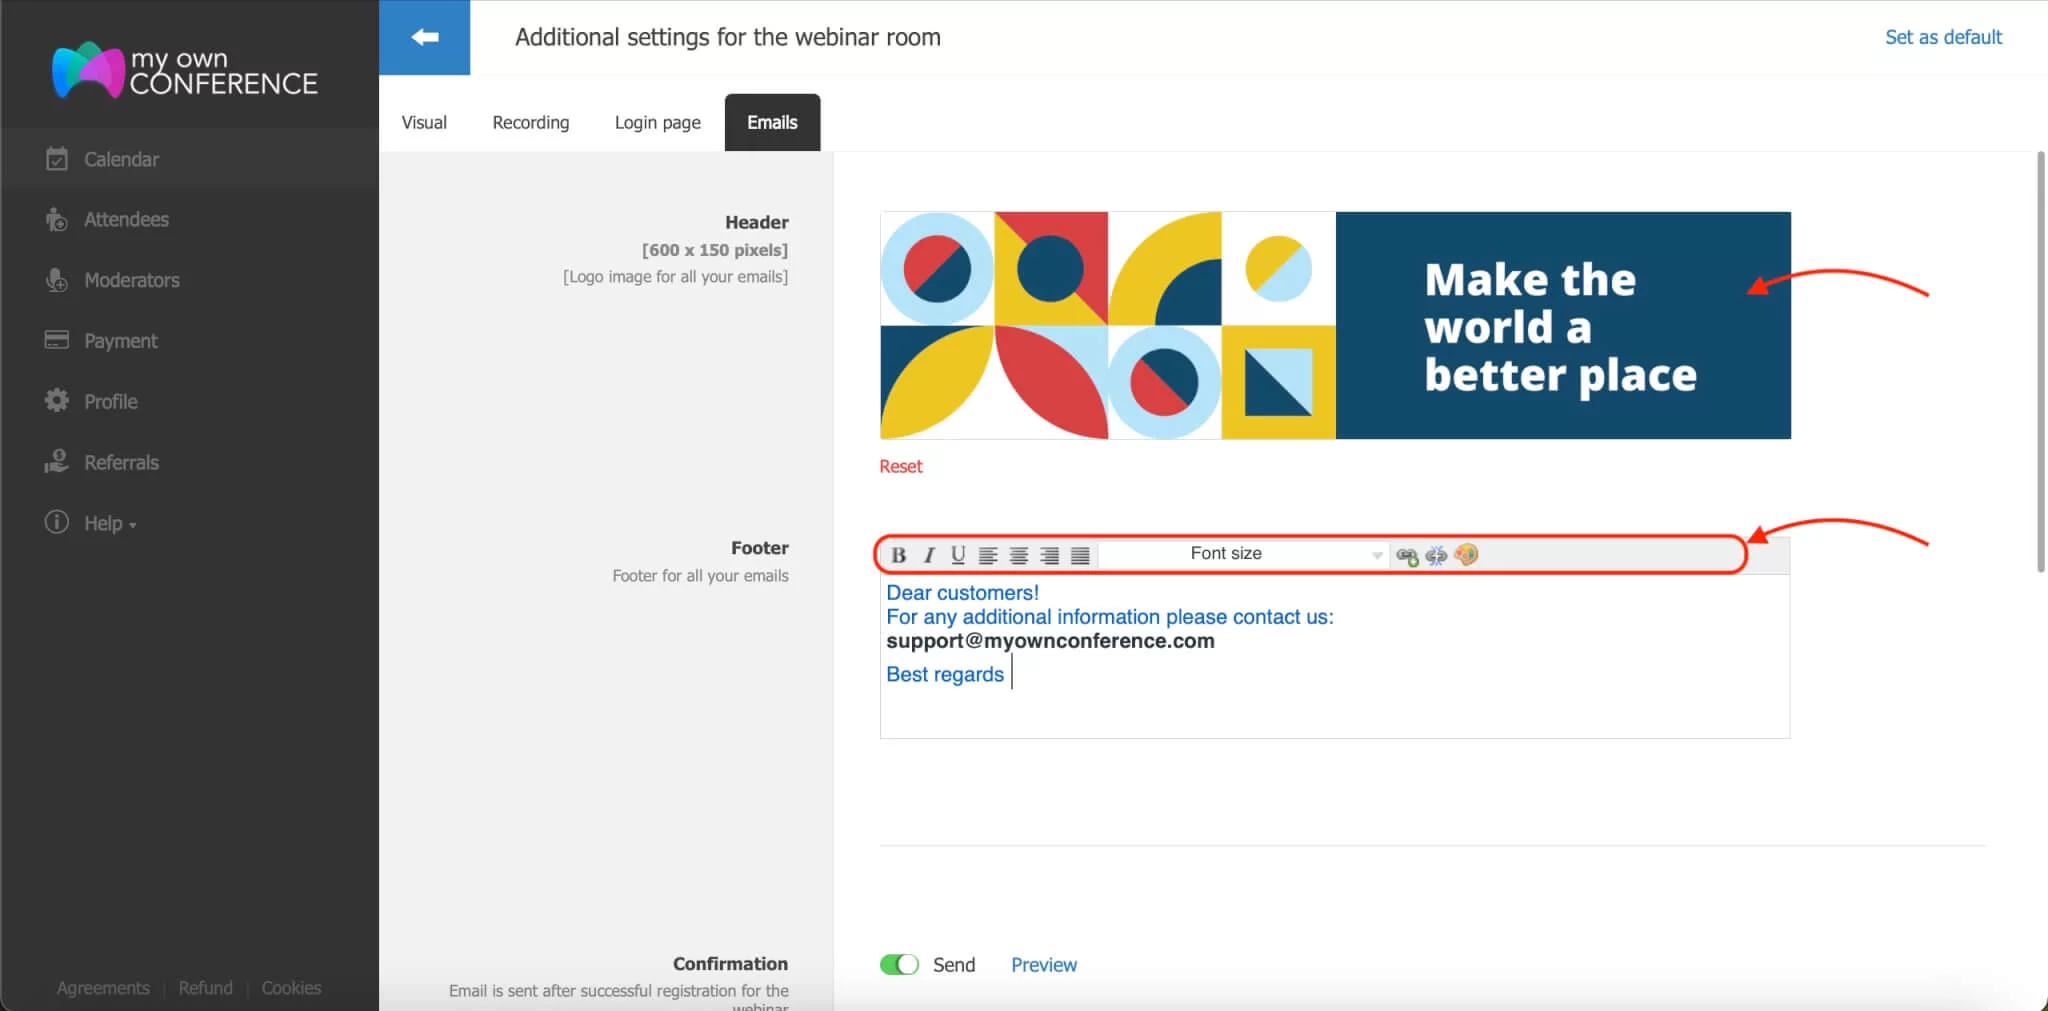This screenshot has height=1011, width=2048.
Task: Open Attendees from the sidebar
Action: (126, 219)
